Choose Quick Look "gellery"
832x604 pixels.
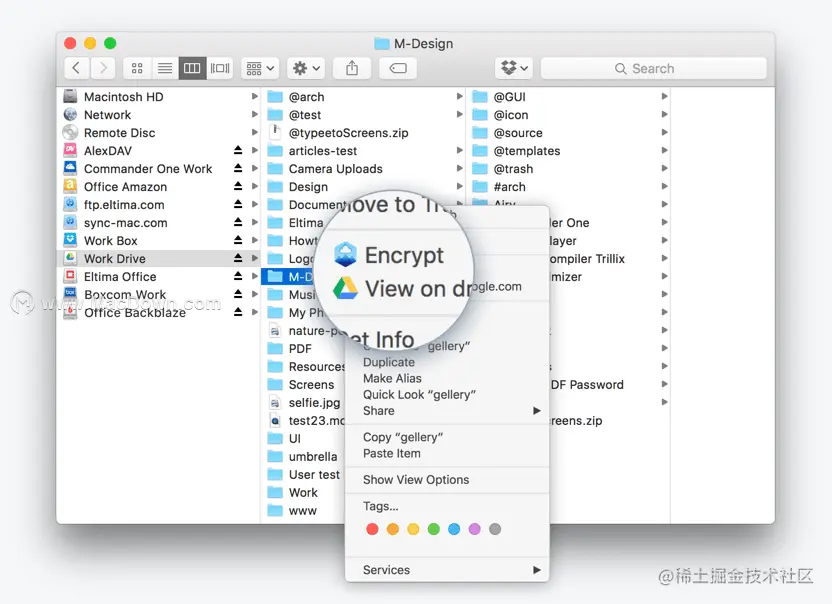point(419,395)
